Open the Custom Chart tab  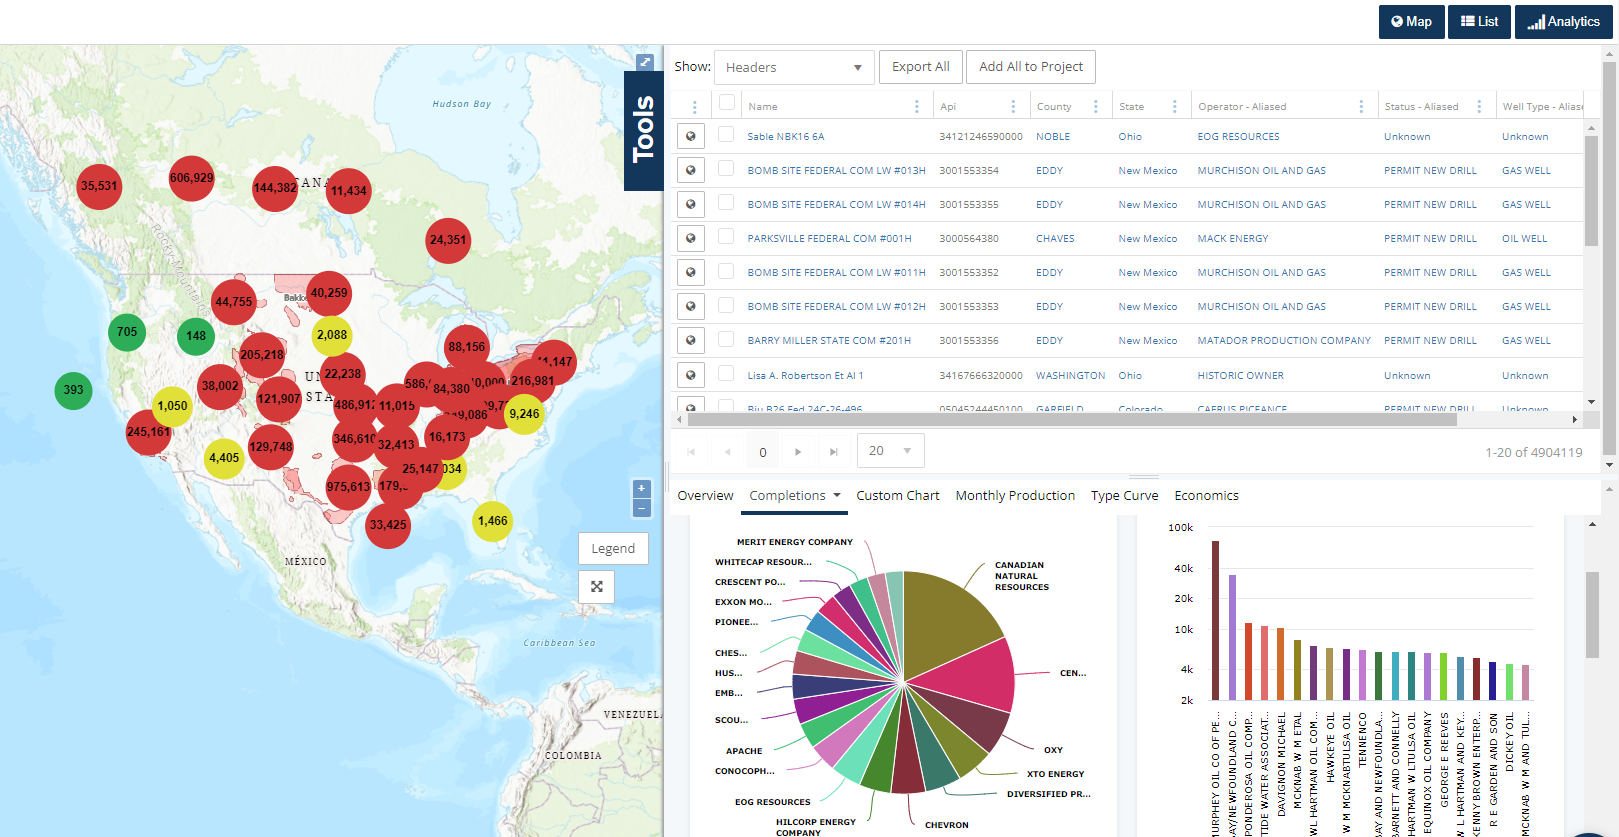(897, 495)
